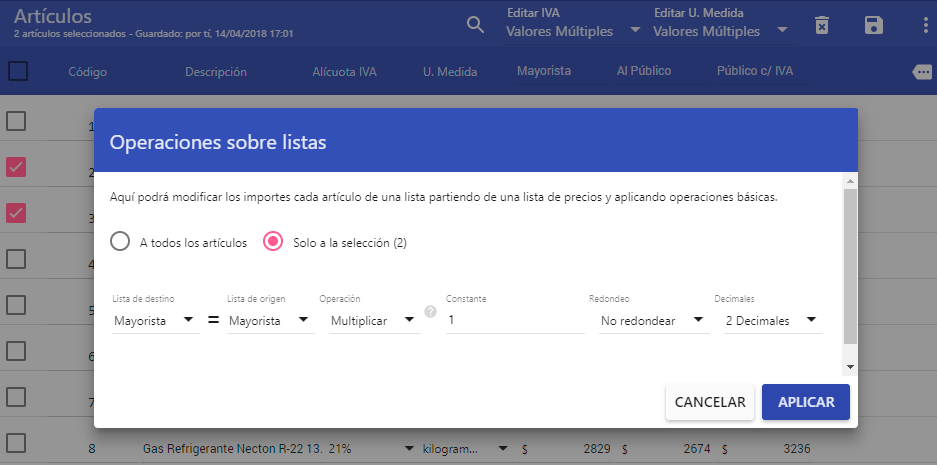Open 21% IVA dropdown in row 8
Screen dimensions: 937x465
(x=372, y=448)
